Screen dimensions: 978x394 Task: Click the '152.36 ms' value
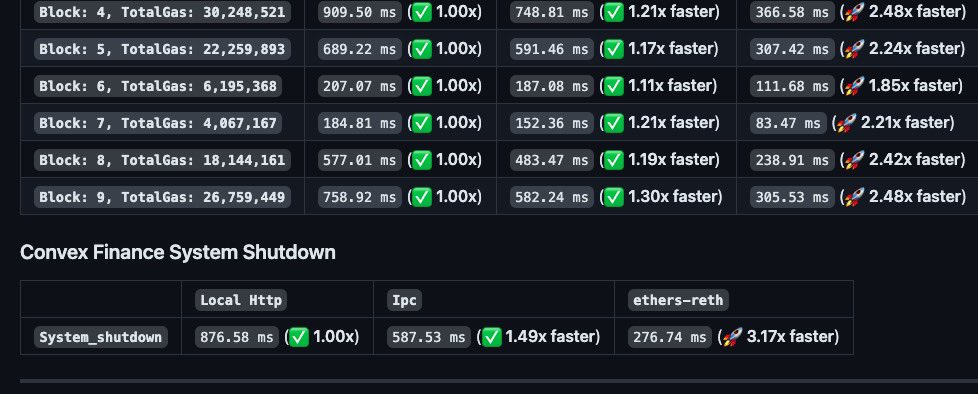click(x=551, y=123)
